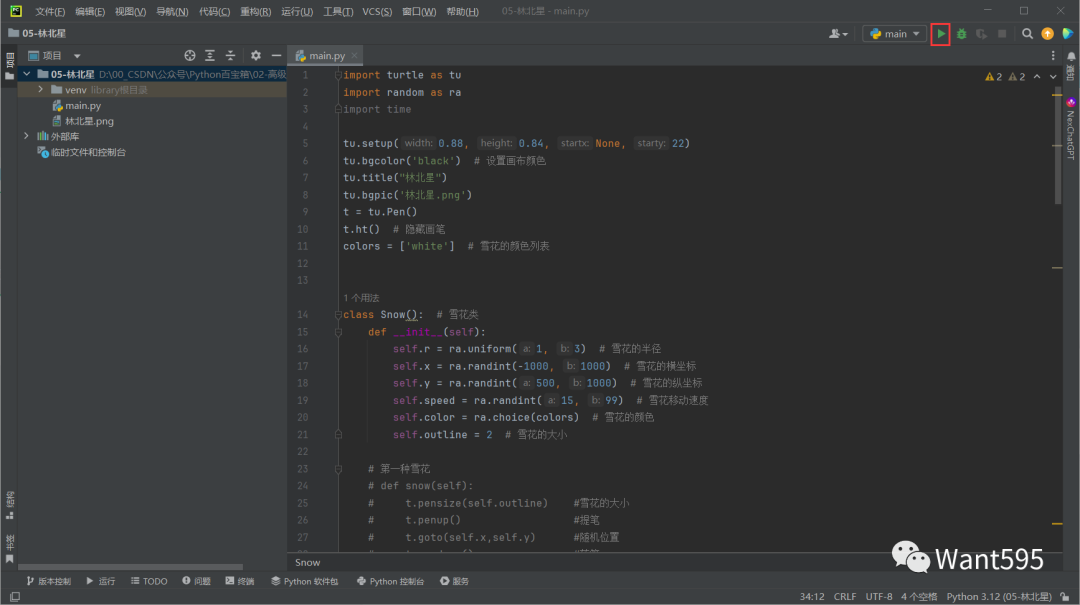Click the Search Everywhere magnifier icon

(x=1027, y=34)
